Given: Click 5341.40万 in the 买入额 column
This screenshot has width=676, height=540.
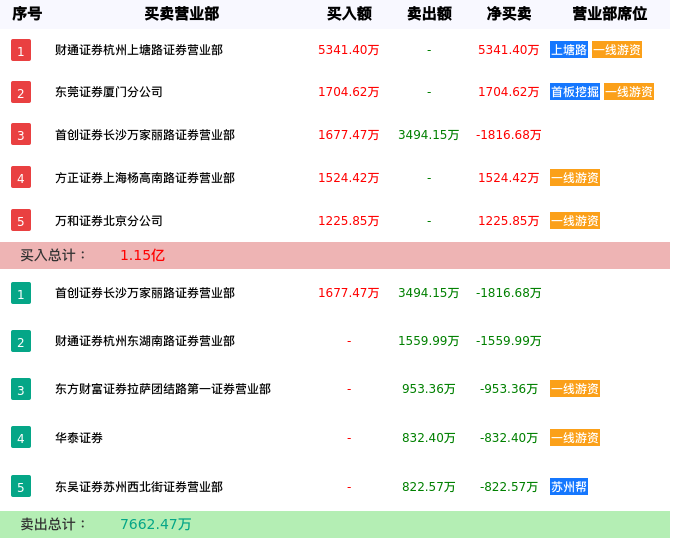Looking at the screenshot, I should click(349, 50).
